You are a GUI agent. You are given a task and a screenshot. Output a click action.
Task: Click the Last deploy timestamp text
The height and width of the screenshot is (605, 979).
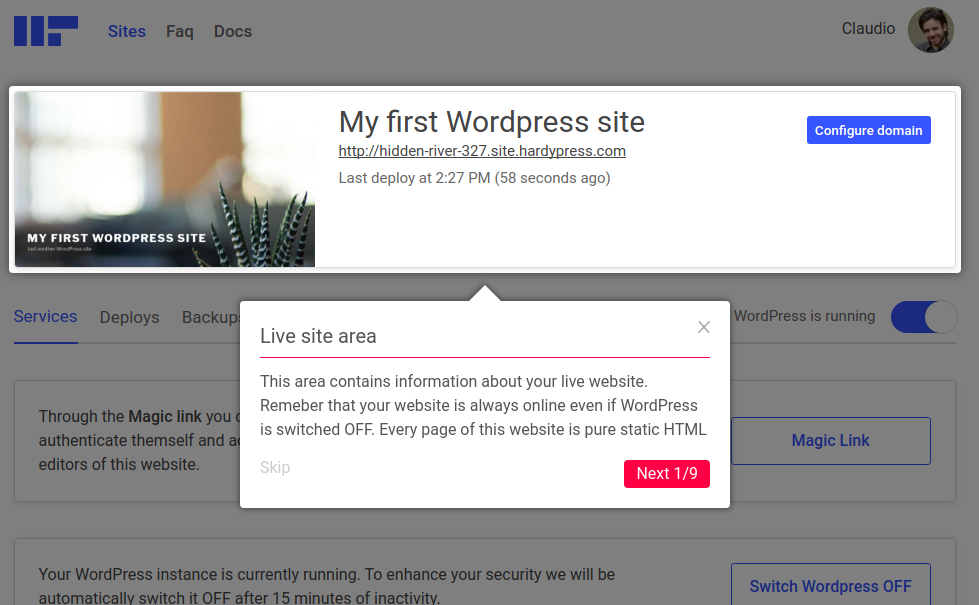pos(474,178)
